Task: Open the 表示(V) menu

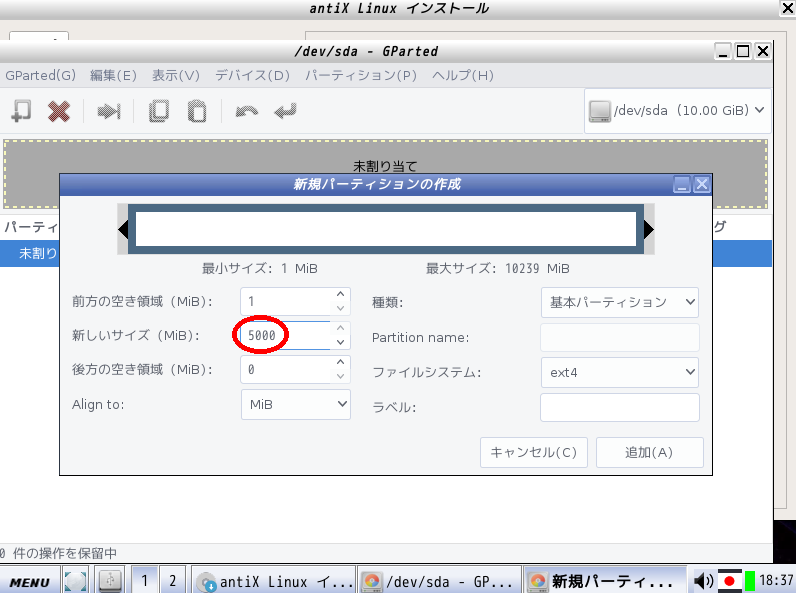Action: click(x=176, y=76)
